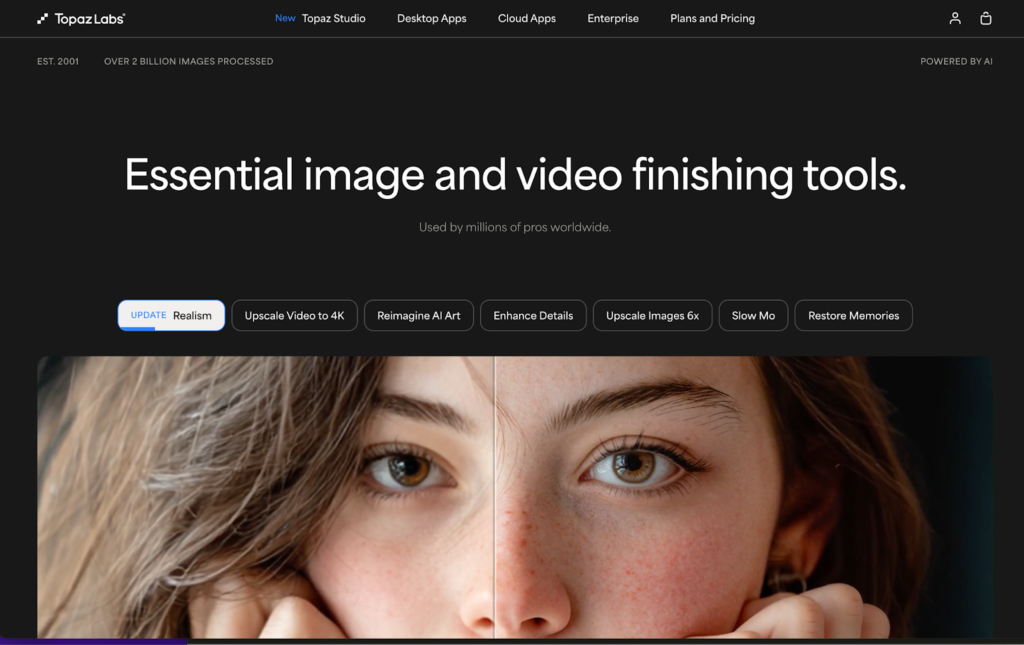
Task: Click the Over 2 Billion Images Processed text
Action: [188, 61]
